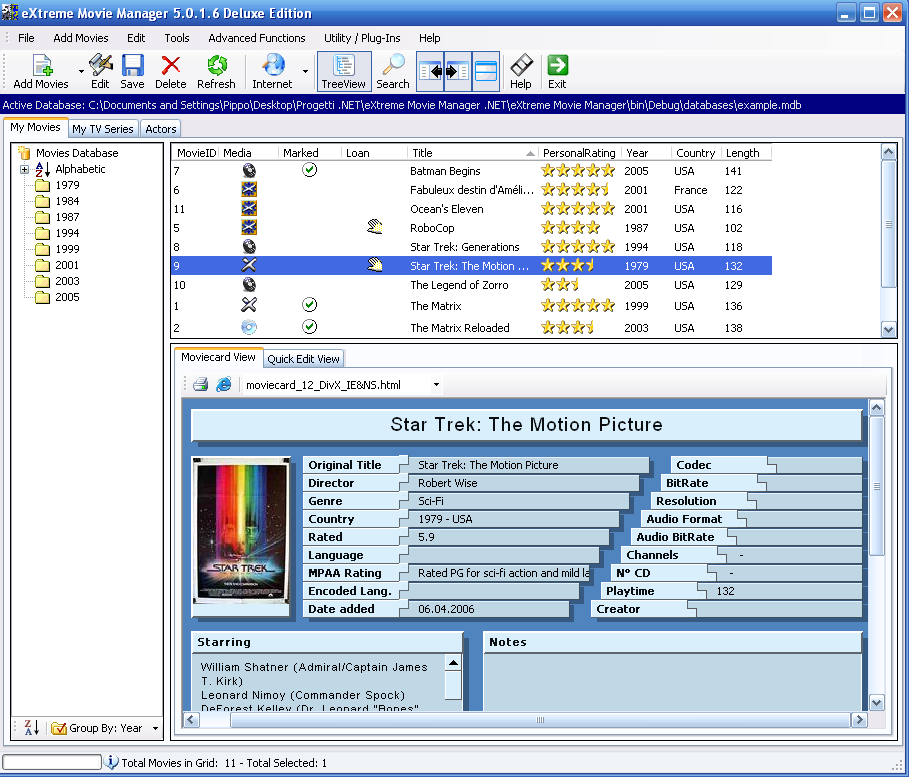Open the Internet dropdown arrow
909x777 pixels.
(305, 71)
